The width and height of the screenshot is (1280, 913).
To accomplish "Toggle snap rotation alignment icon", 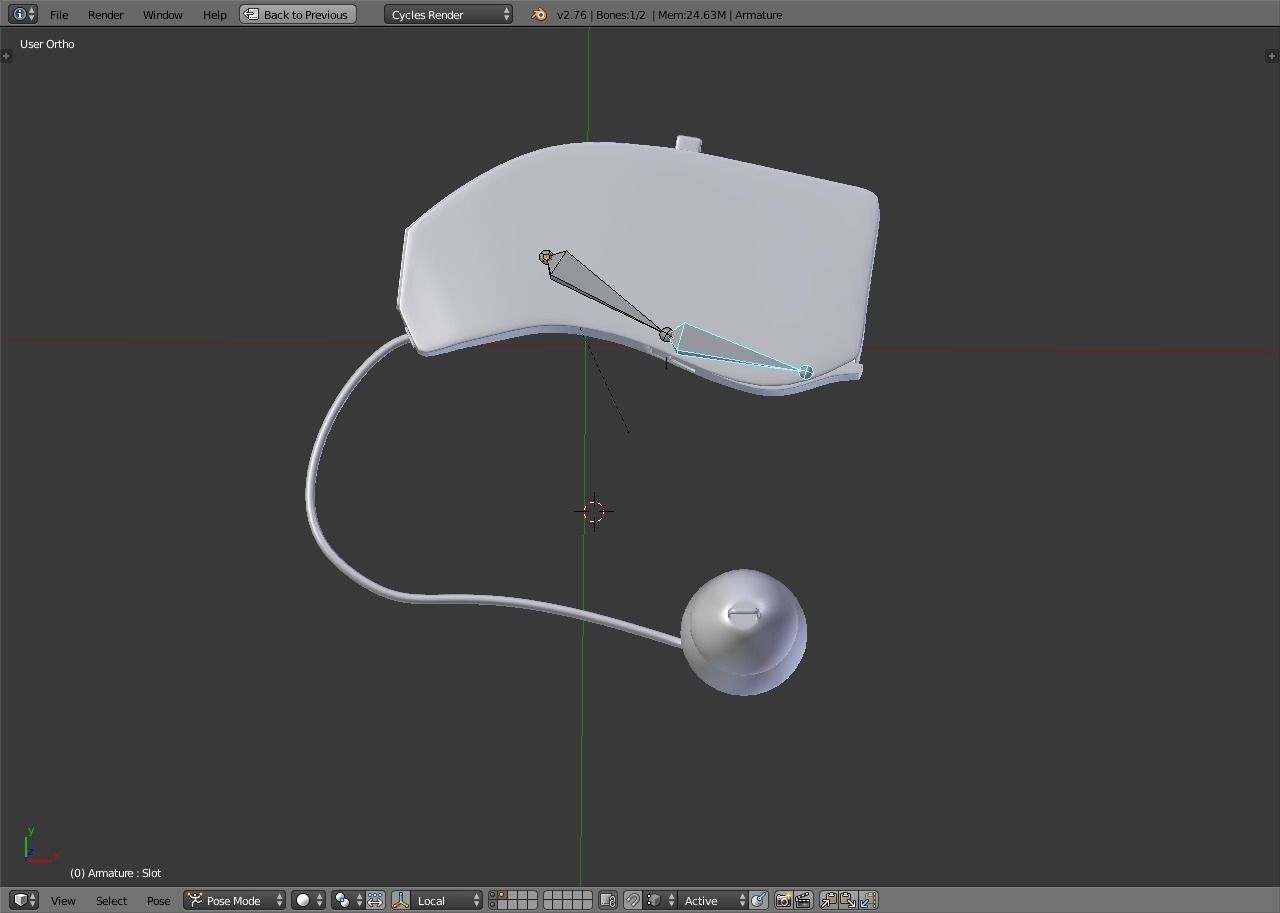I will point(759,900).
